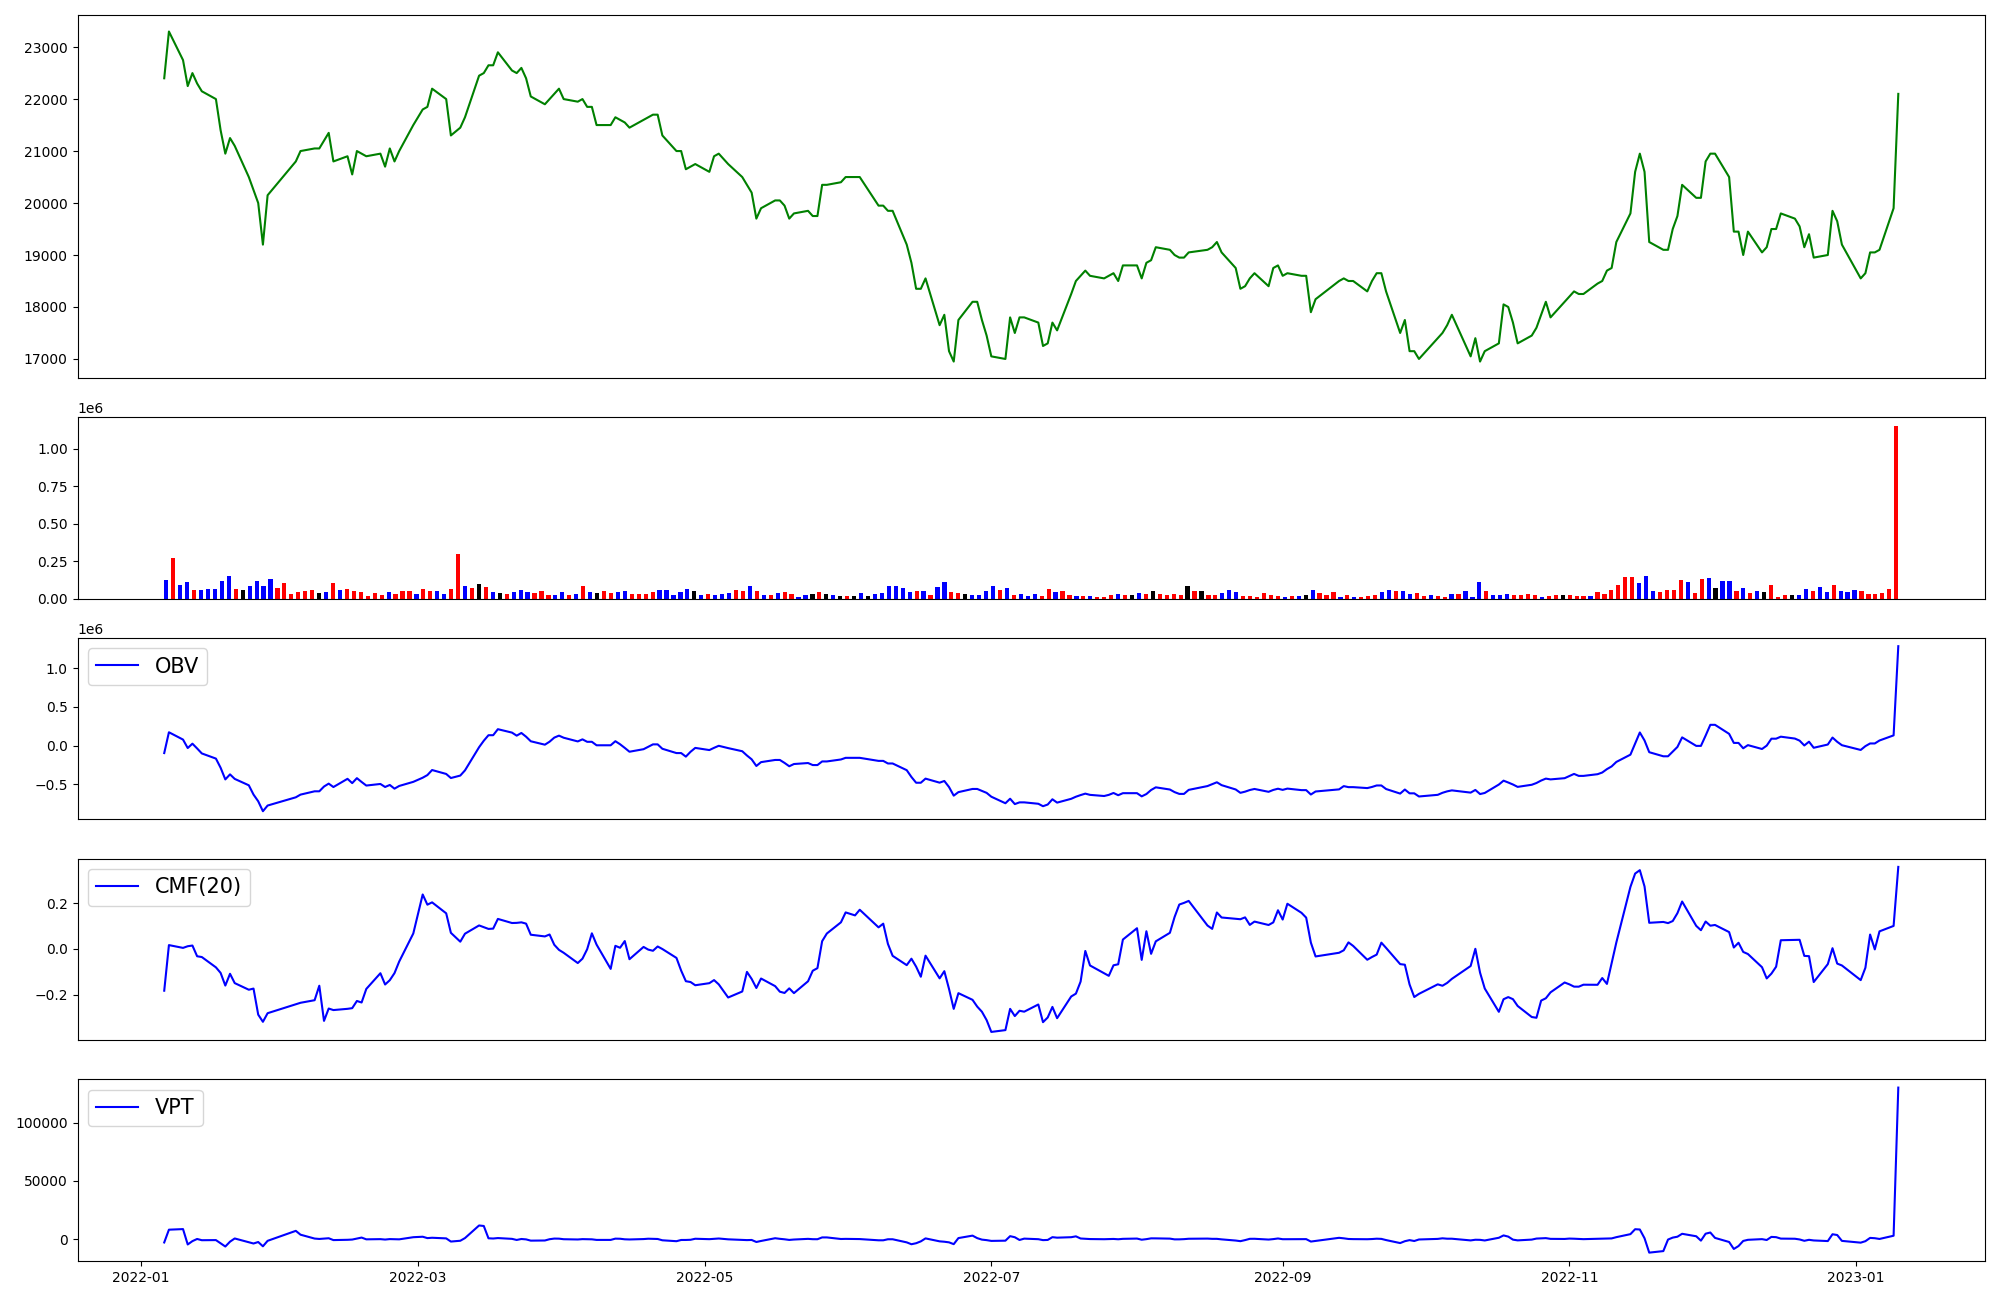Click the 1e6 exponent above the OBV chart
Viewport: 2000px width, 1300px height.
pos(91,629)
